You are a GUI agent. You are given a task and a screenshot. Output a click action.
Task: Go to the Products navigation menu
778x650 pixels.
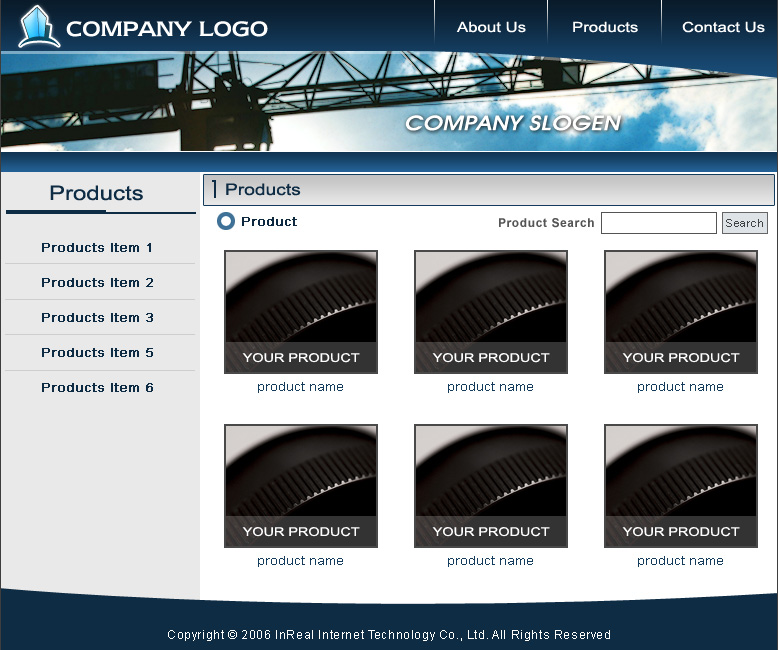coord(604,27)
